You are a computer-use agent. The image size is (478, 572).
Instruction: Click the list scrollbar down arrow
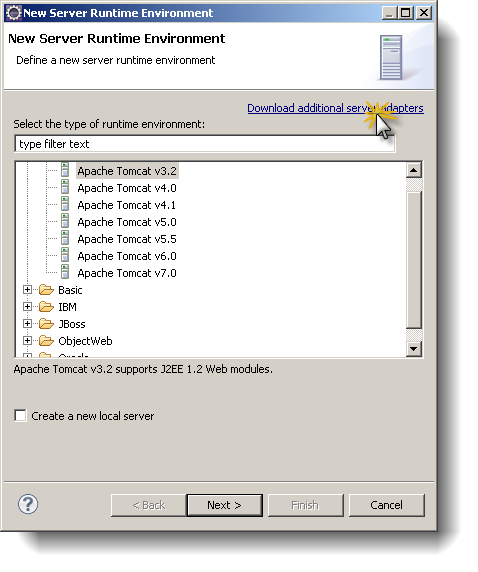(x=414, y=348)
